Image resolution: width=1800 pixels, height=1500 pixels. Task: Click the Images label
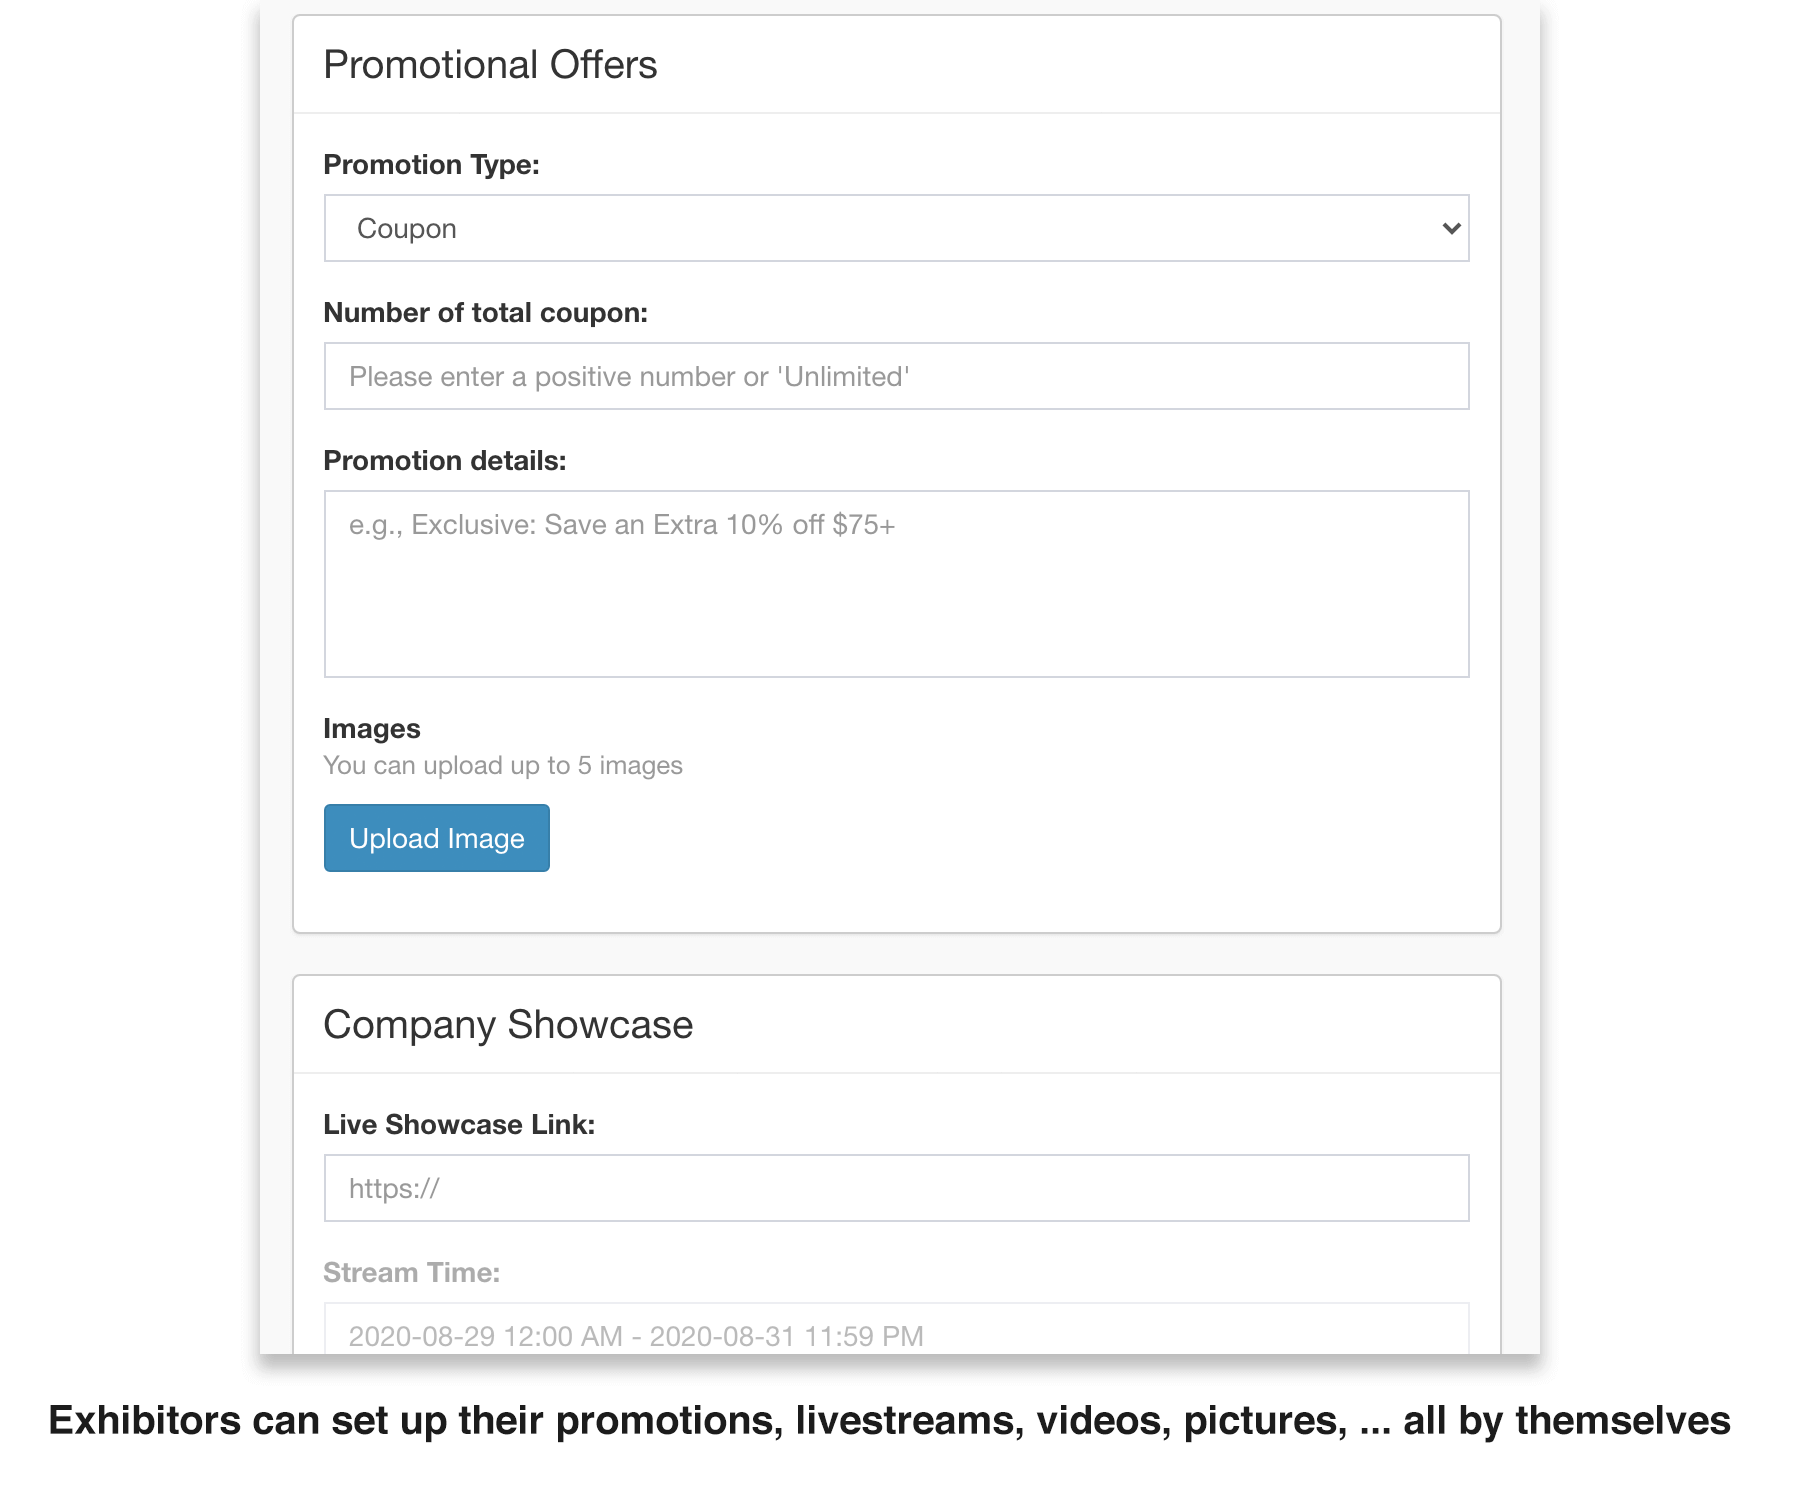(x=371, y=729)
